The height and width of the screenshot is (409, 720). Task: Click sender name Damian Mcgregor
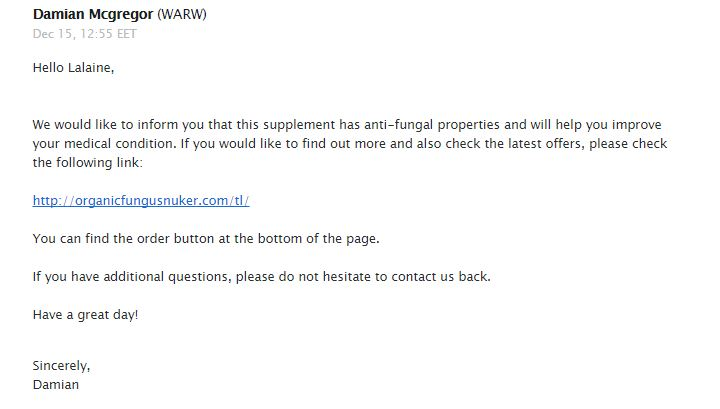[x=93, y=14]
